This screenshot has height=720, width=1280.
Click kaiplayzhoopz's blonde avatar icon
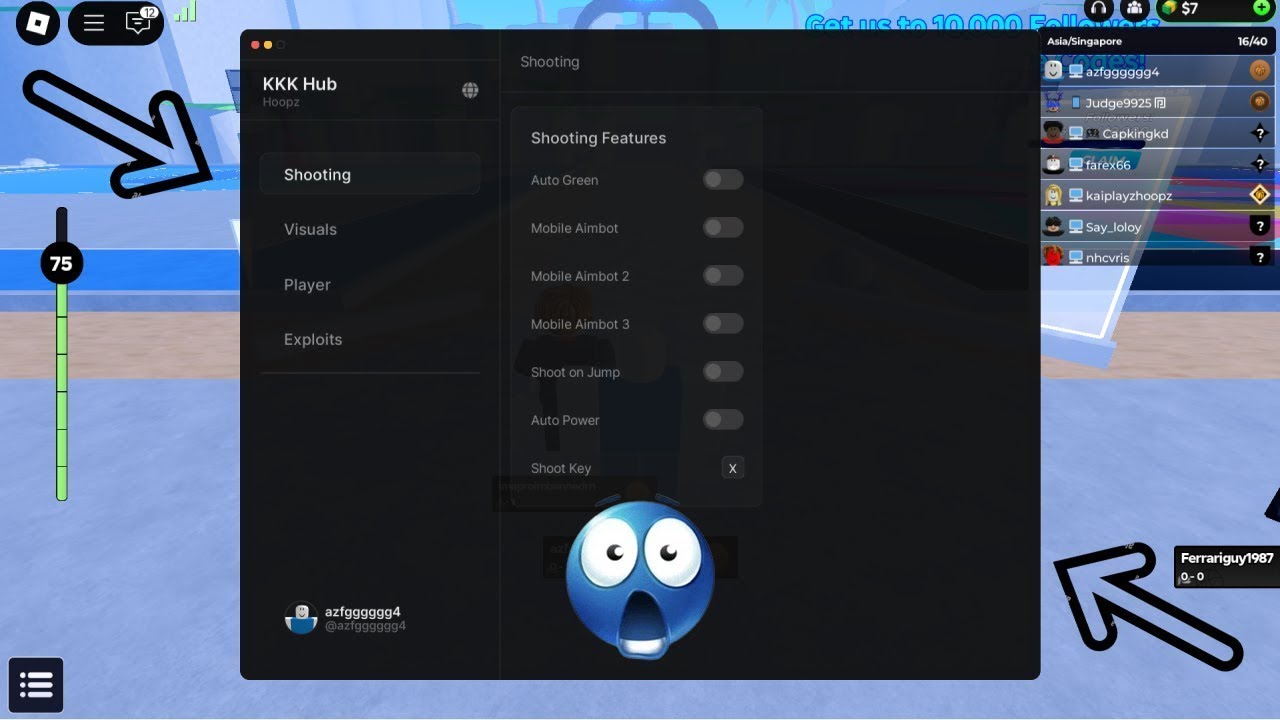(x=1053, y=195)
